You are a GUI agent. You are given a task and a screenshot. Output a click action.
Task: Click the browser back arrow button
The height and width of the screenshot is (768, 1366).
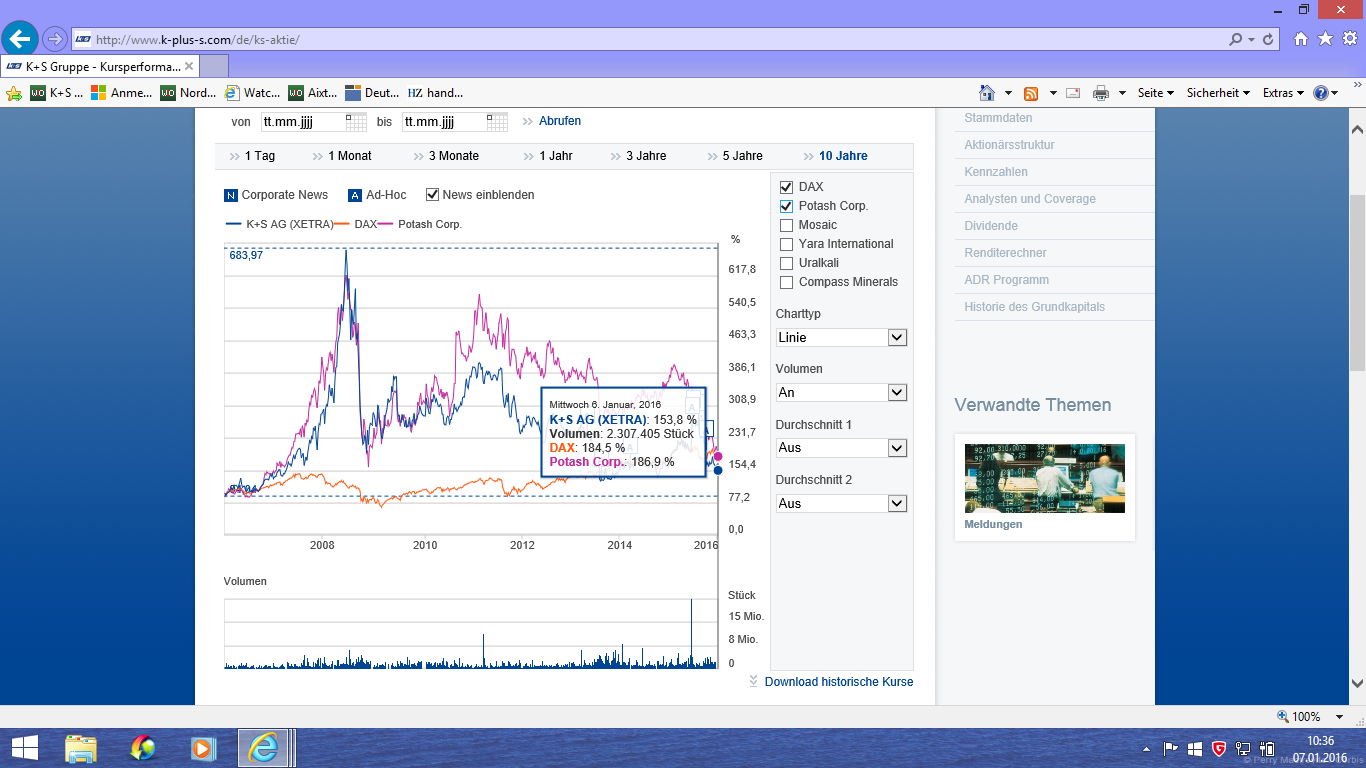point(20,39)
